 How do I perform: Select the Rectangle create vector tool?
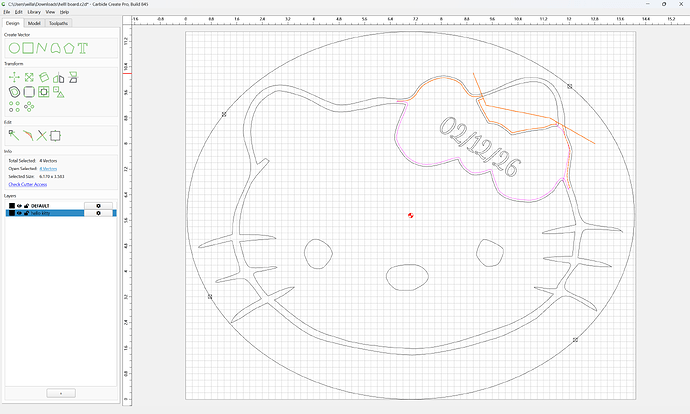point(28,48)
